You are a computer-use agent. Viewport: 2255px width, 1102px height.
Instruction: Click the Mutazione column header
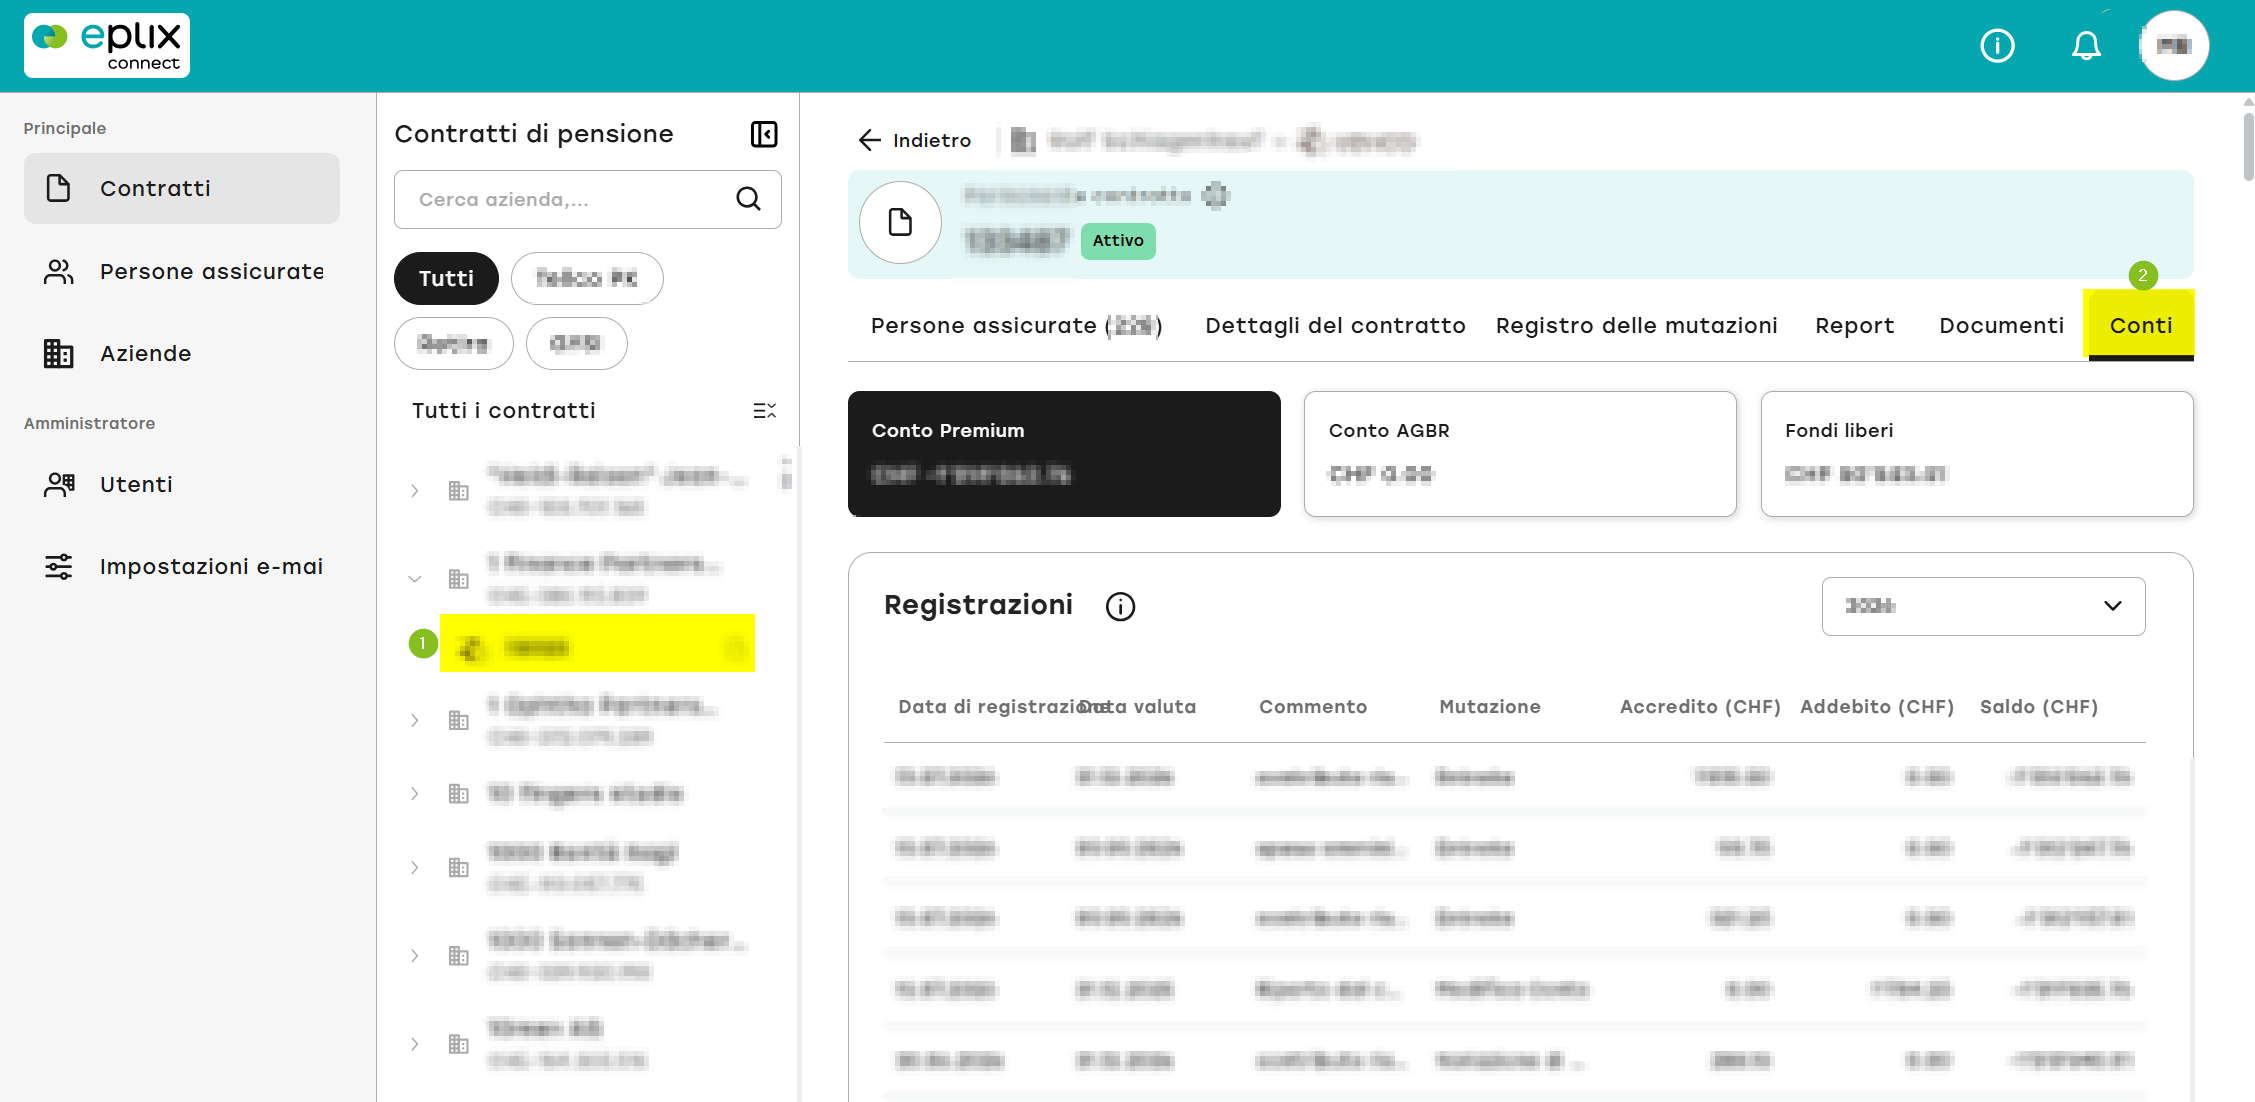tap(1489, 707)
